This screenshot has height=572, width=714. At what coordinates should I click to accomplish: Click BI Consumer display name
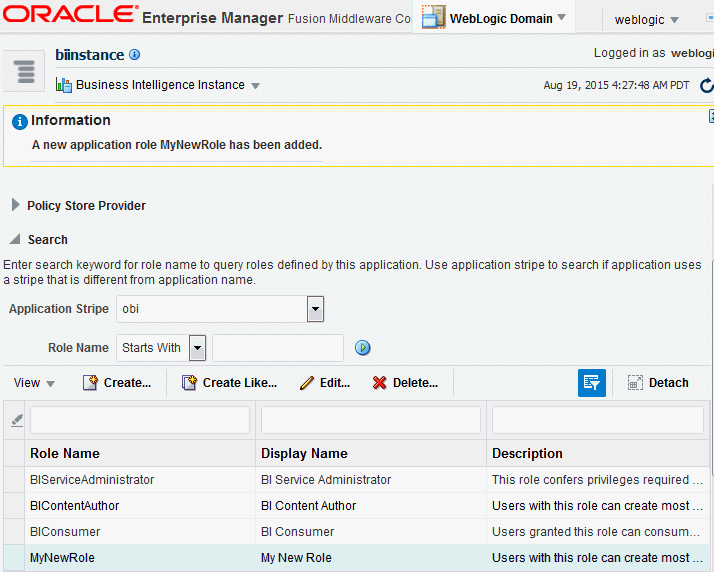point(297,531)
